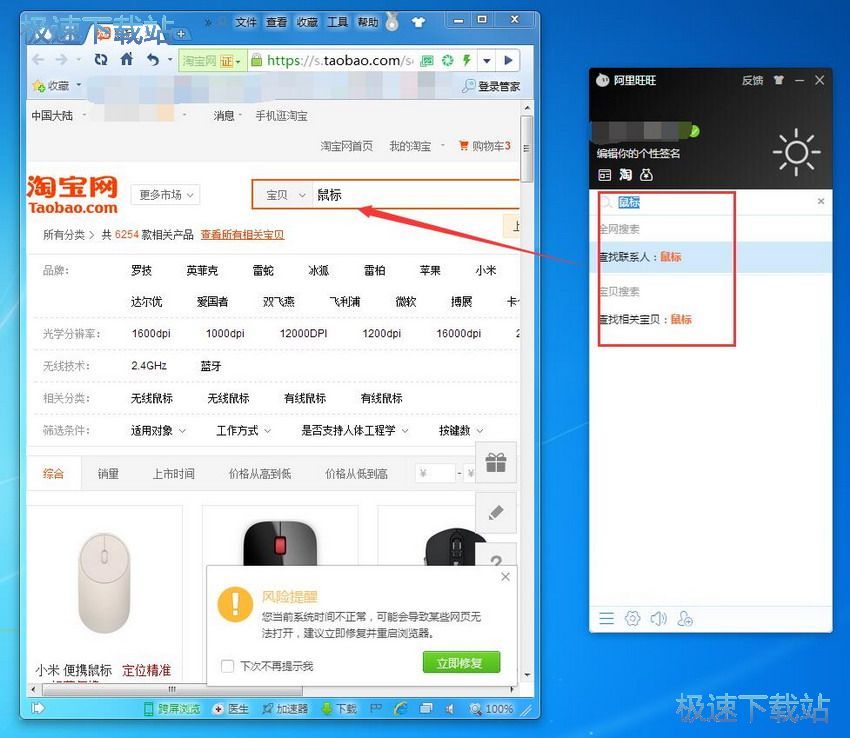The height and width of the screenshot is (738, 850).
Task: Select the 上市时间 sort tab
Action: pyautogui.click(x=173, y=473)
